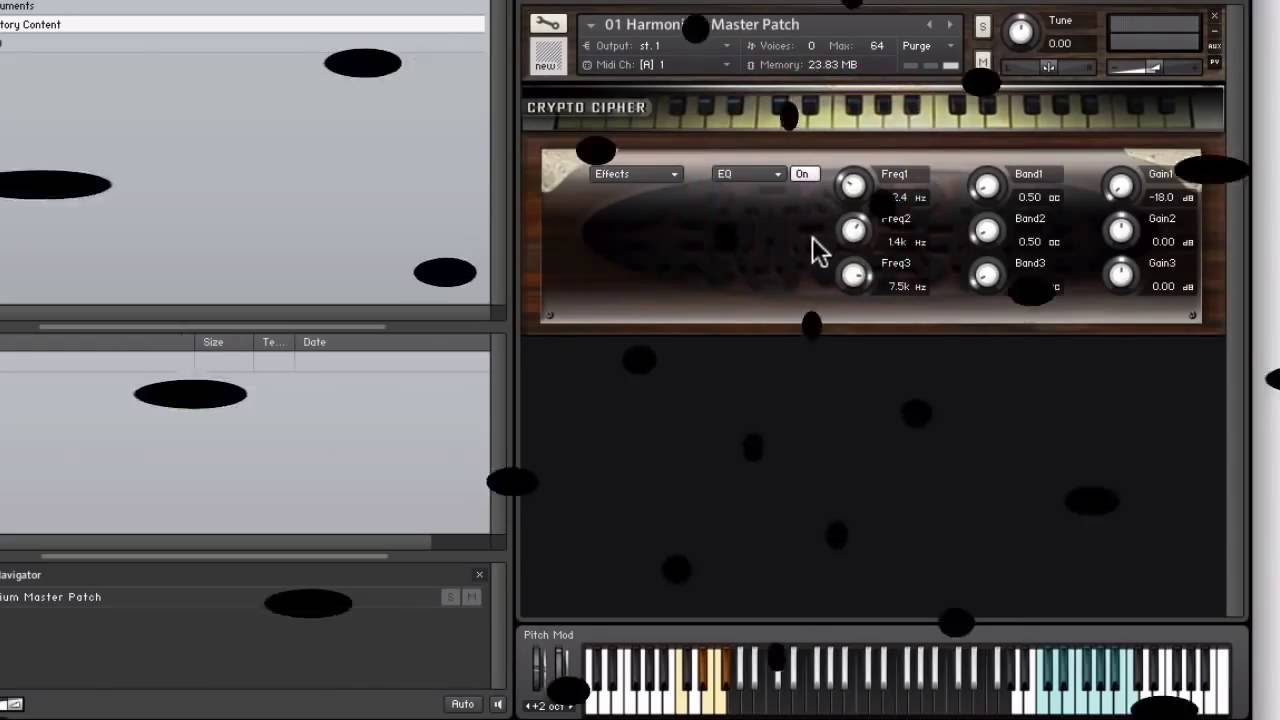Click the 7.5k Hz value of Freq3
Screen dimensions: 1280x720
906,287
